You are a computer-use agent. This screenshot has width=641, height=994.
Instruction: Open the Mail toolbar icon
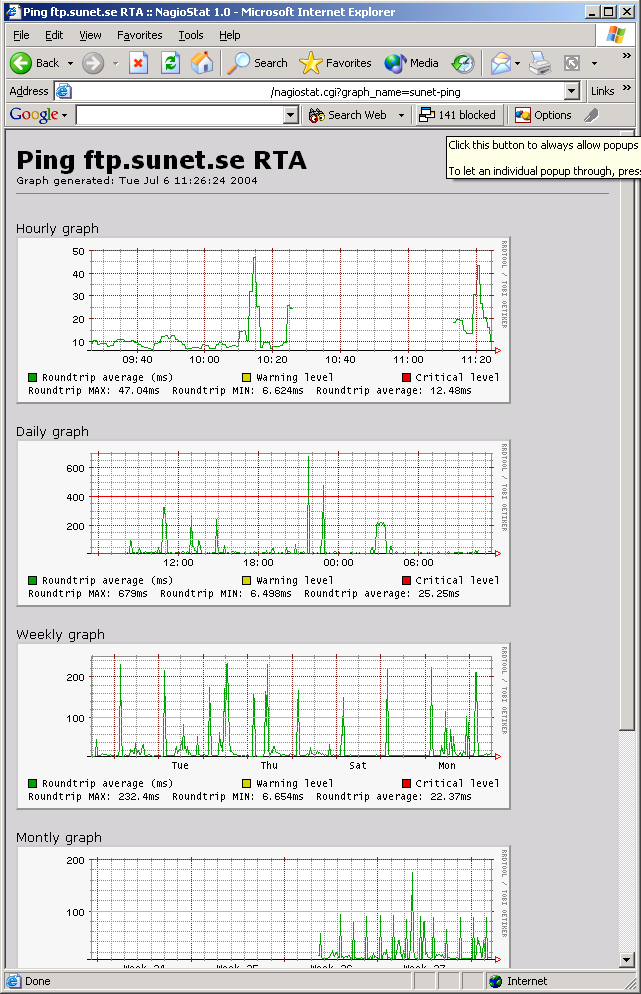500,63
